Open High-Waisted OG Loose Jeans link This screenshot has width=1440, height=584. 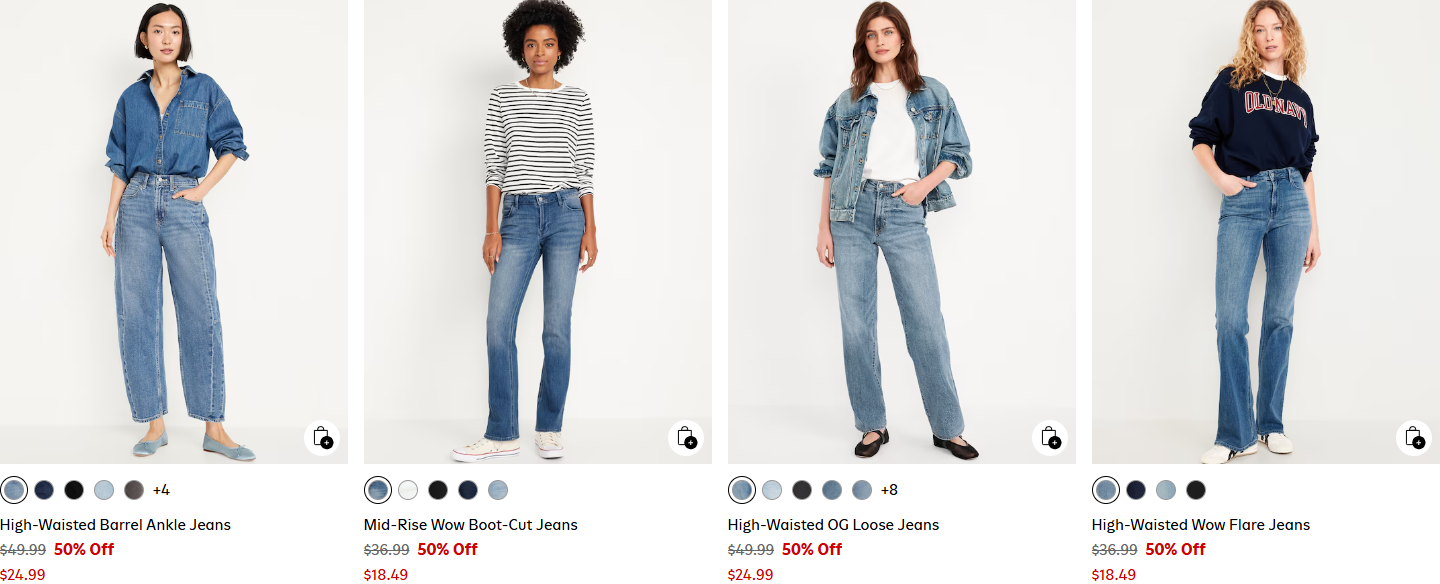click(x=833, y=525)
